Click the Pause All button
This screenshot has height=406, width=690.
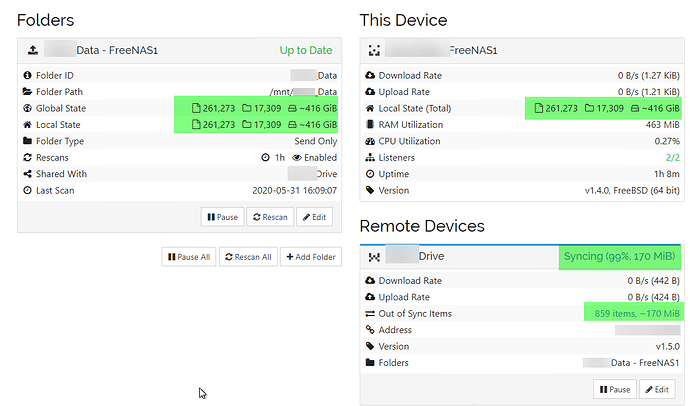point(189,257)
